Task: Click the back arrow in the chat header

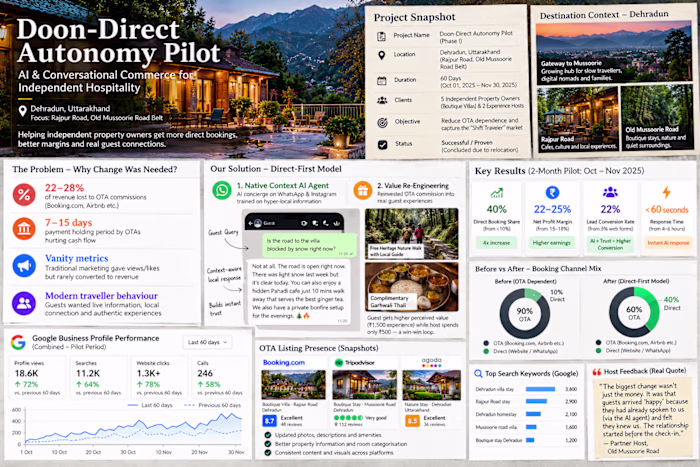Action: 250,223
